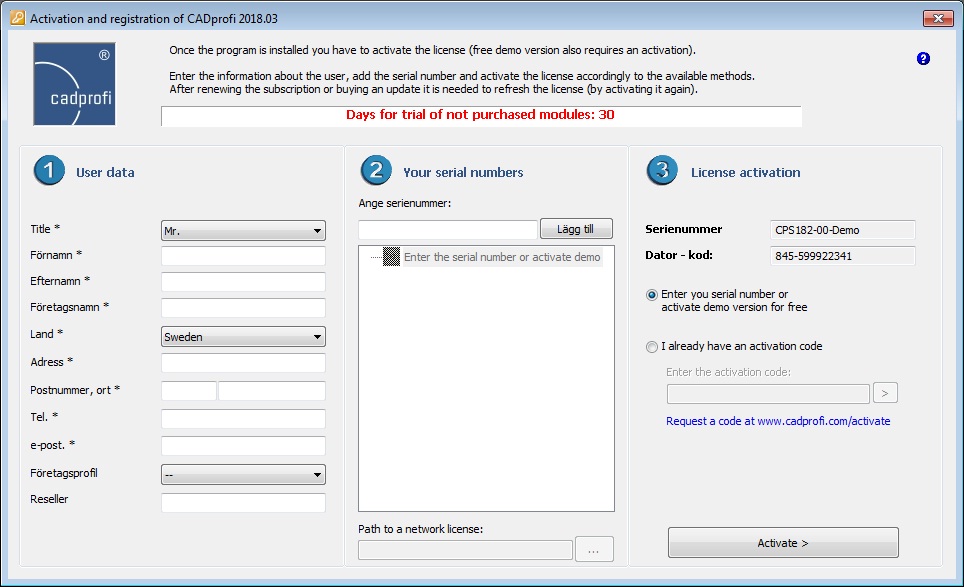The height and width of the screenshot is (587, 964).
Task: Click the Företagsnamn input field
Action: [243, 308]
